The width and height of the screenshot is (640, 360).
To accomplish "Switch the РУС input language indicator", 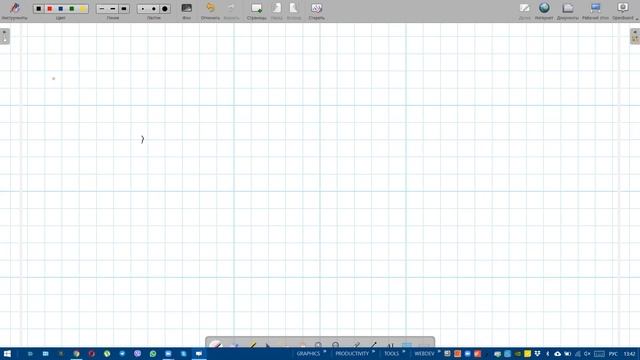I will coord(613,353).
